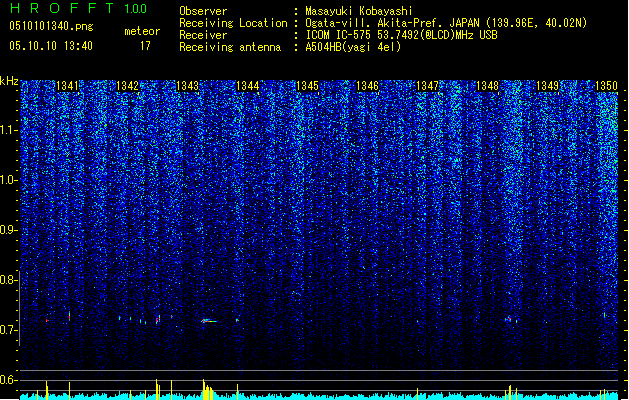Click the 1344 time marker
629x400 pixels.
coord(248,86)
